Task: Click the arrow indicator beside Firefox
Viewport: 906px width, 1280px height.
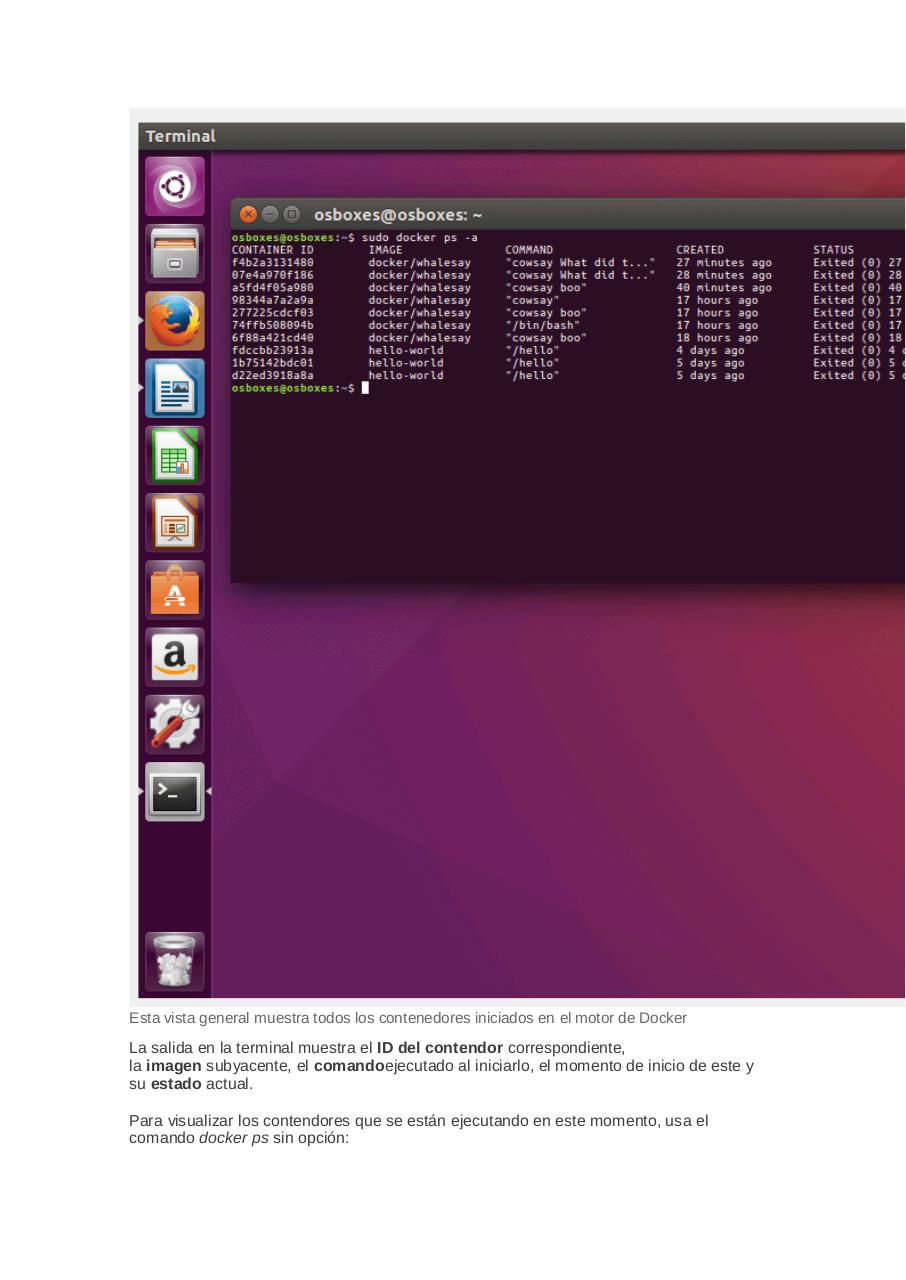Action: [141, 321]
